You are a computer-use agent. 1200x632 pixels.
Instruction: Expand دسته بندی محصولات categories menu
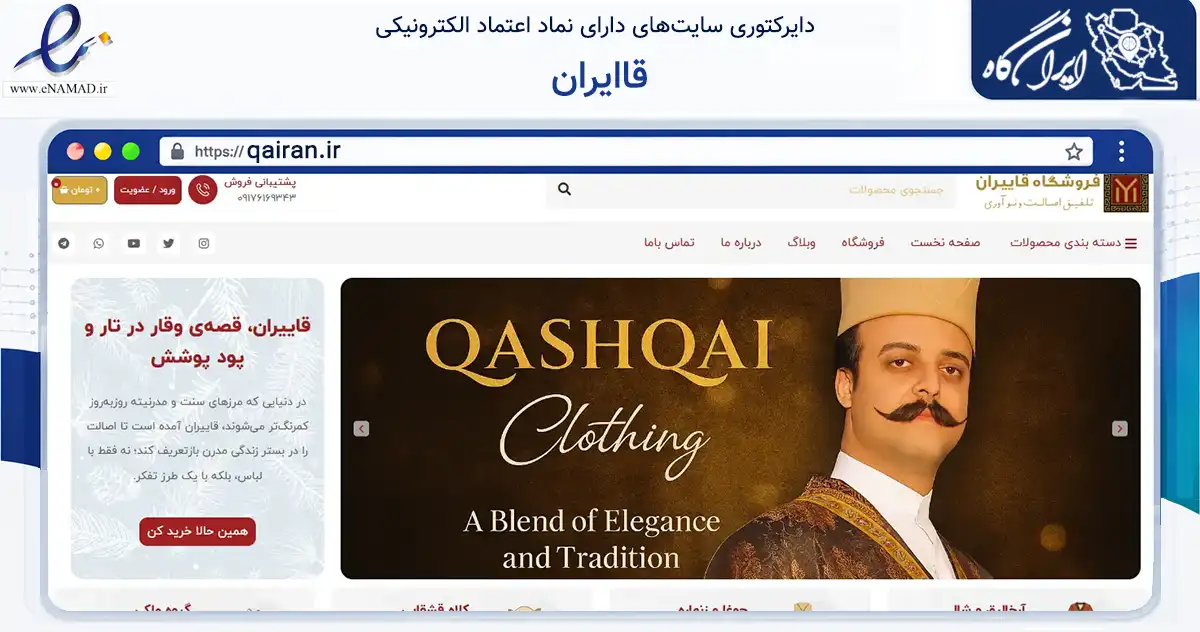point(1073,243)
